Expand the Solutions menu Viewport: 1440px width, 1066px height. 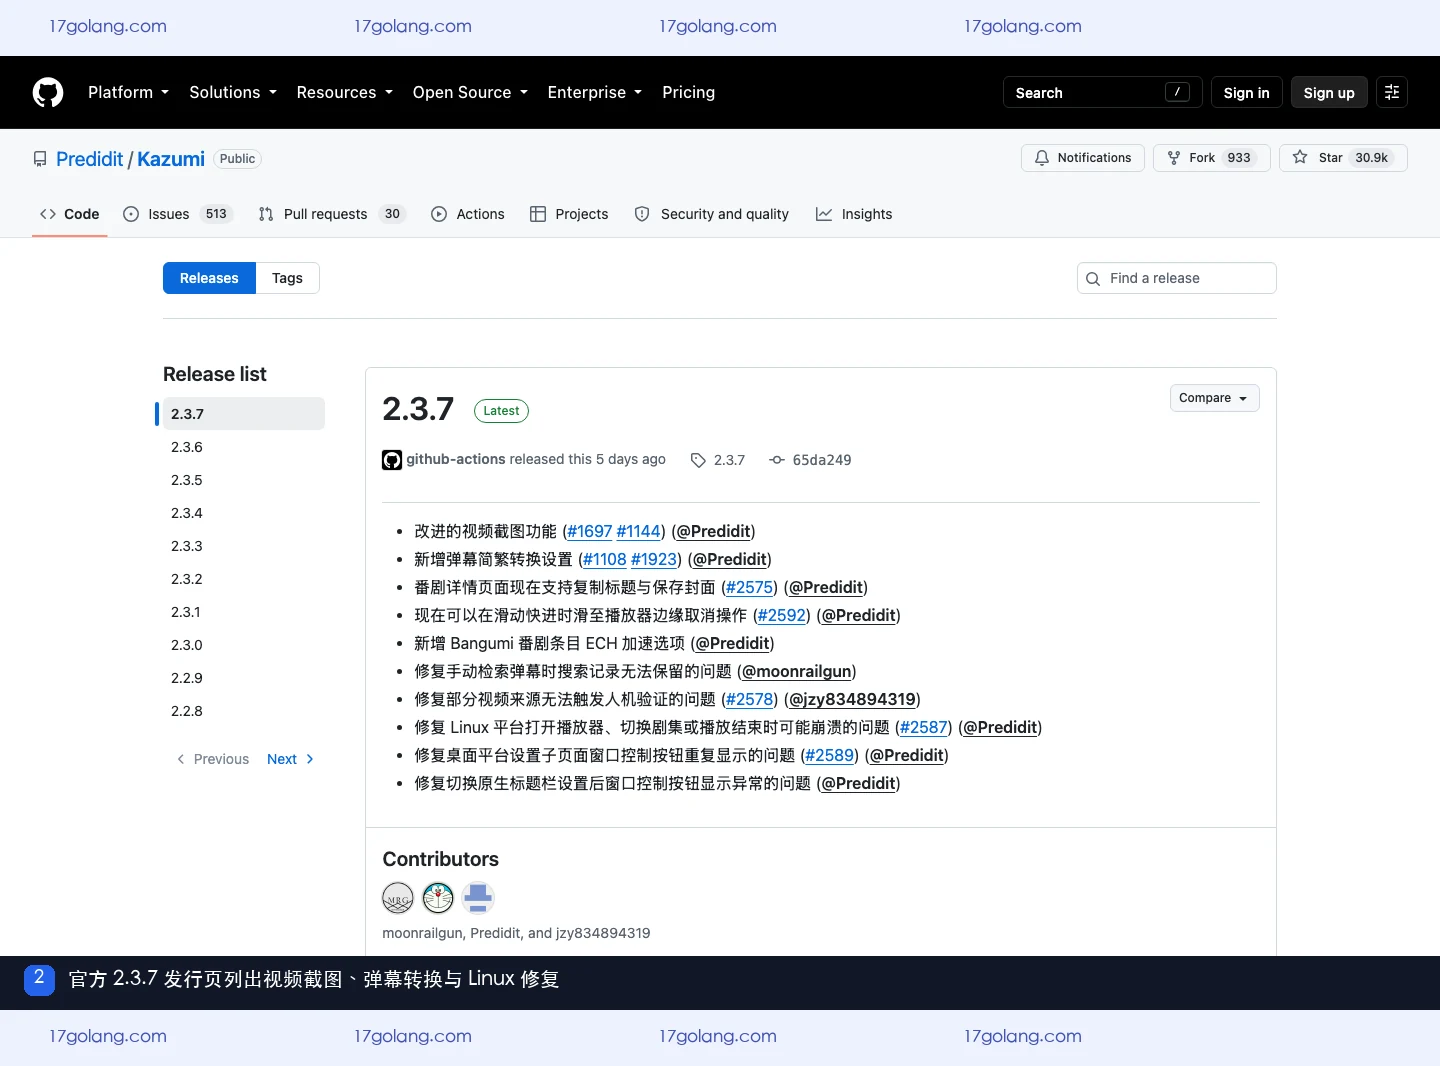pyautogui.click(x=233, y=92)
